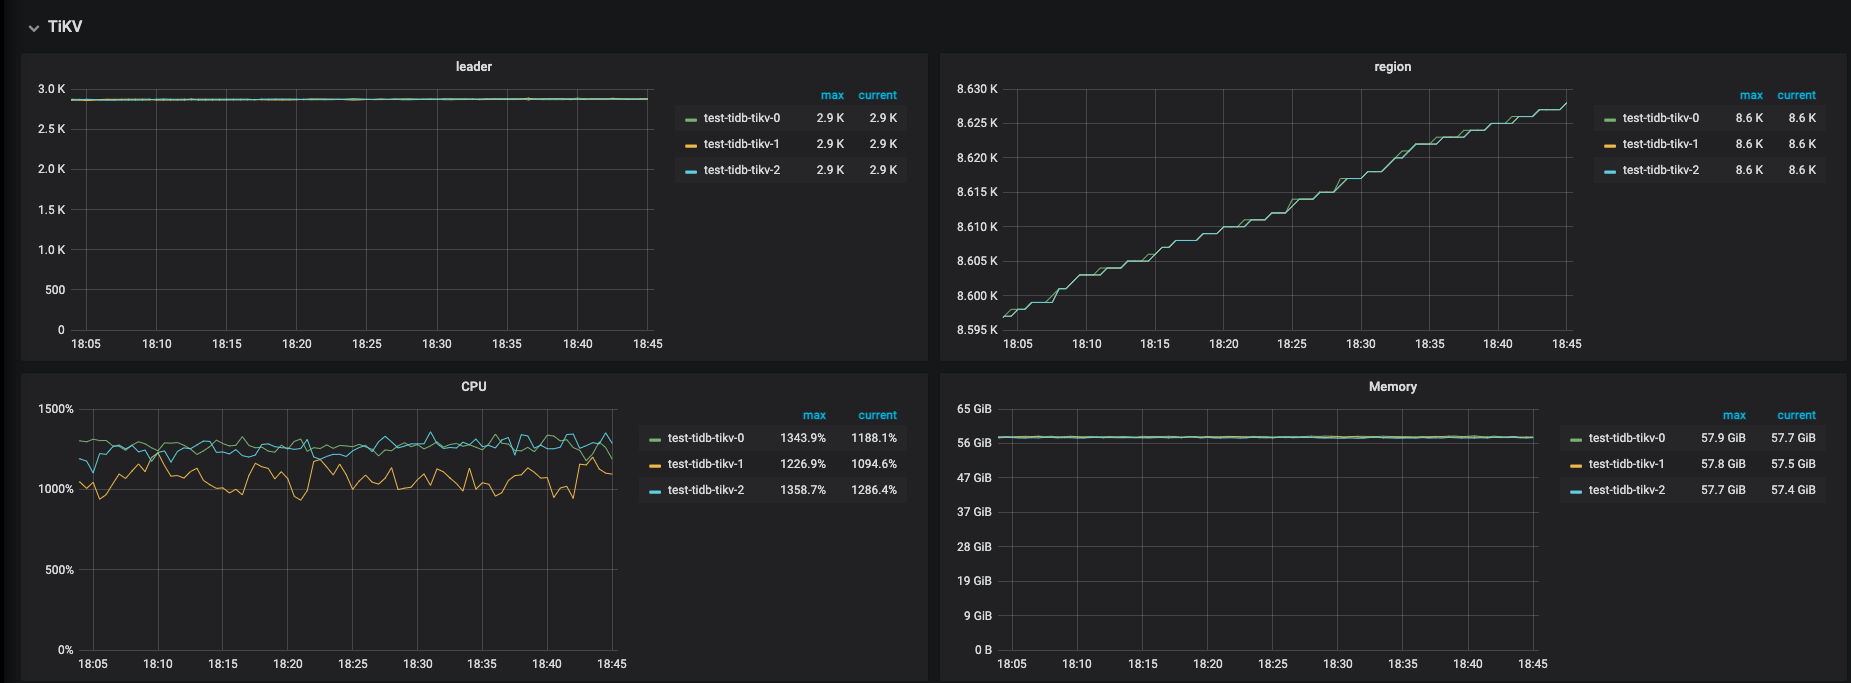Sort leader legend by max column
The image size is (1851, 683).
tap(832, 96)
